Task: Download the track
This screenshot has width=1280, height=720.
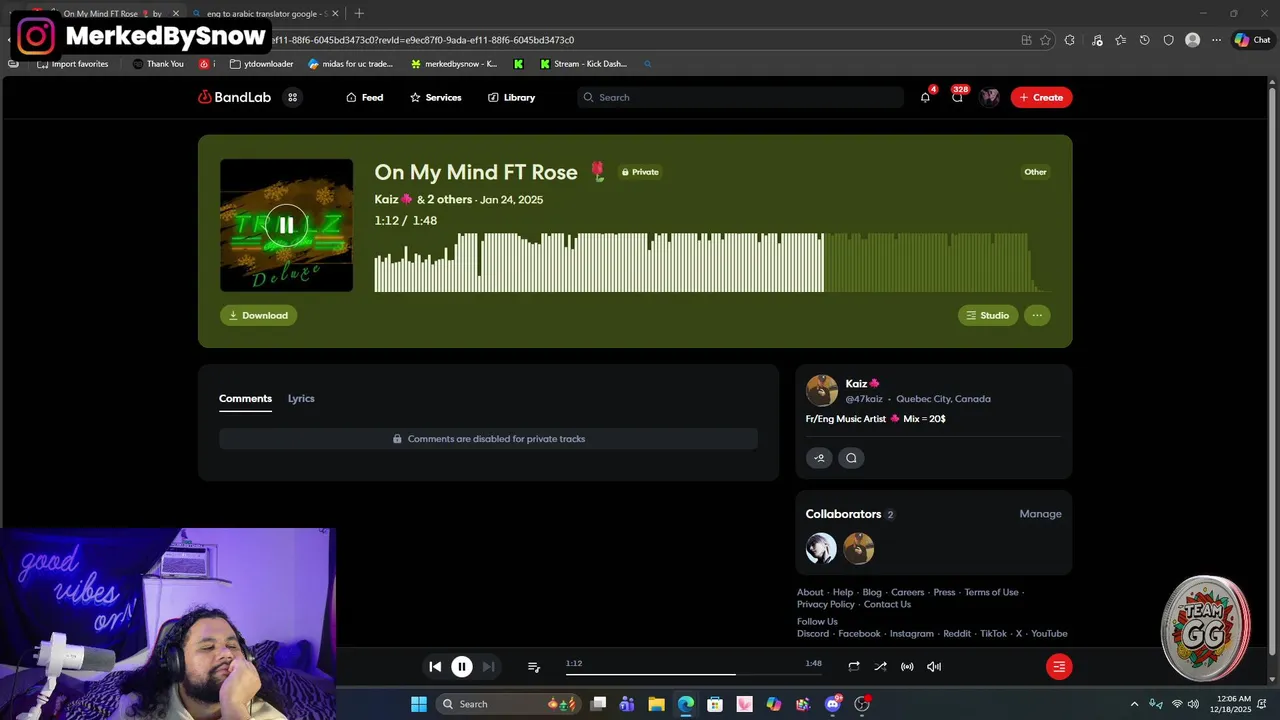Action: pyautogui.click(x=258, y=315)
